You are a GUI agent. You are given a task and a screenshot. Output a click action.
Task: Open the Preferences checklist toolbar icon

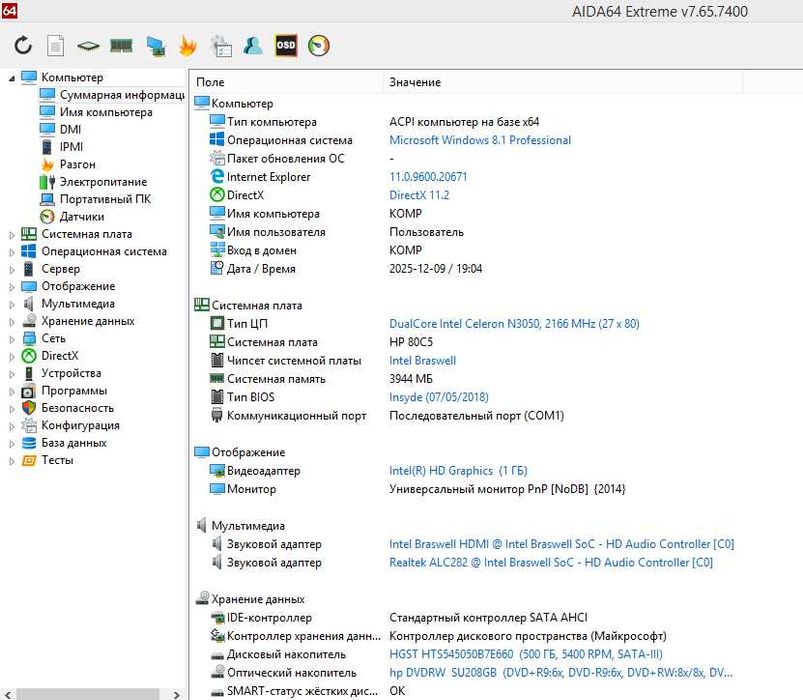[x=221, y=46]
